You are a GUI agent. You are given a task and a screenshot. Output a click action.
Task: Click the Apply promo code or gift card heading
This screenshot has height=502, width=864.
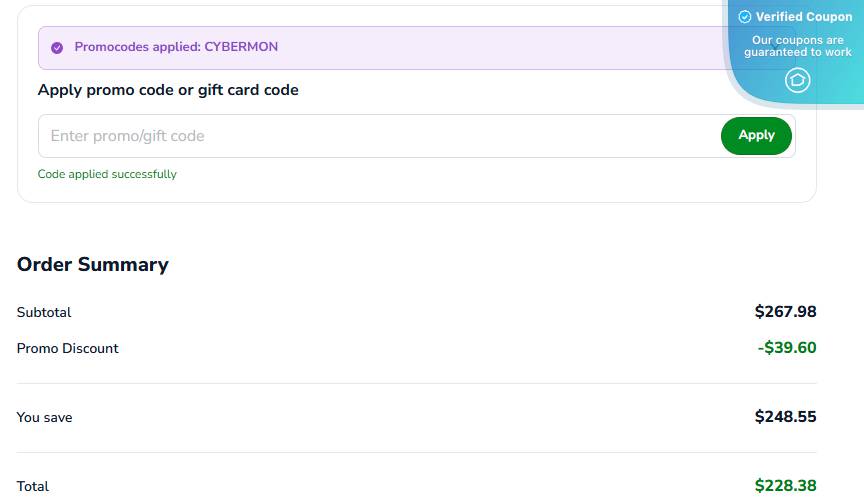168,90
